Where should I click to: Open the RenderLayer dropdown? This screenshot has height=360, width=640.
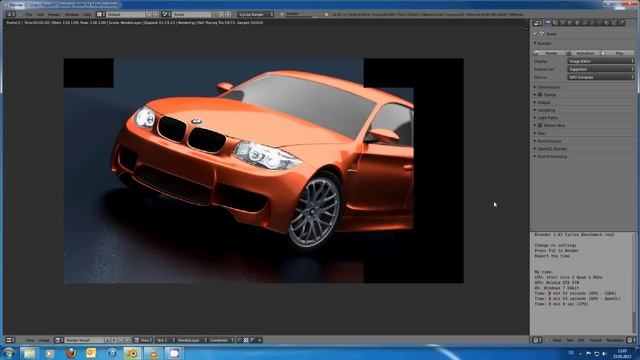(x=191, y=340)
